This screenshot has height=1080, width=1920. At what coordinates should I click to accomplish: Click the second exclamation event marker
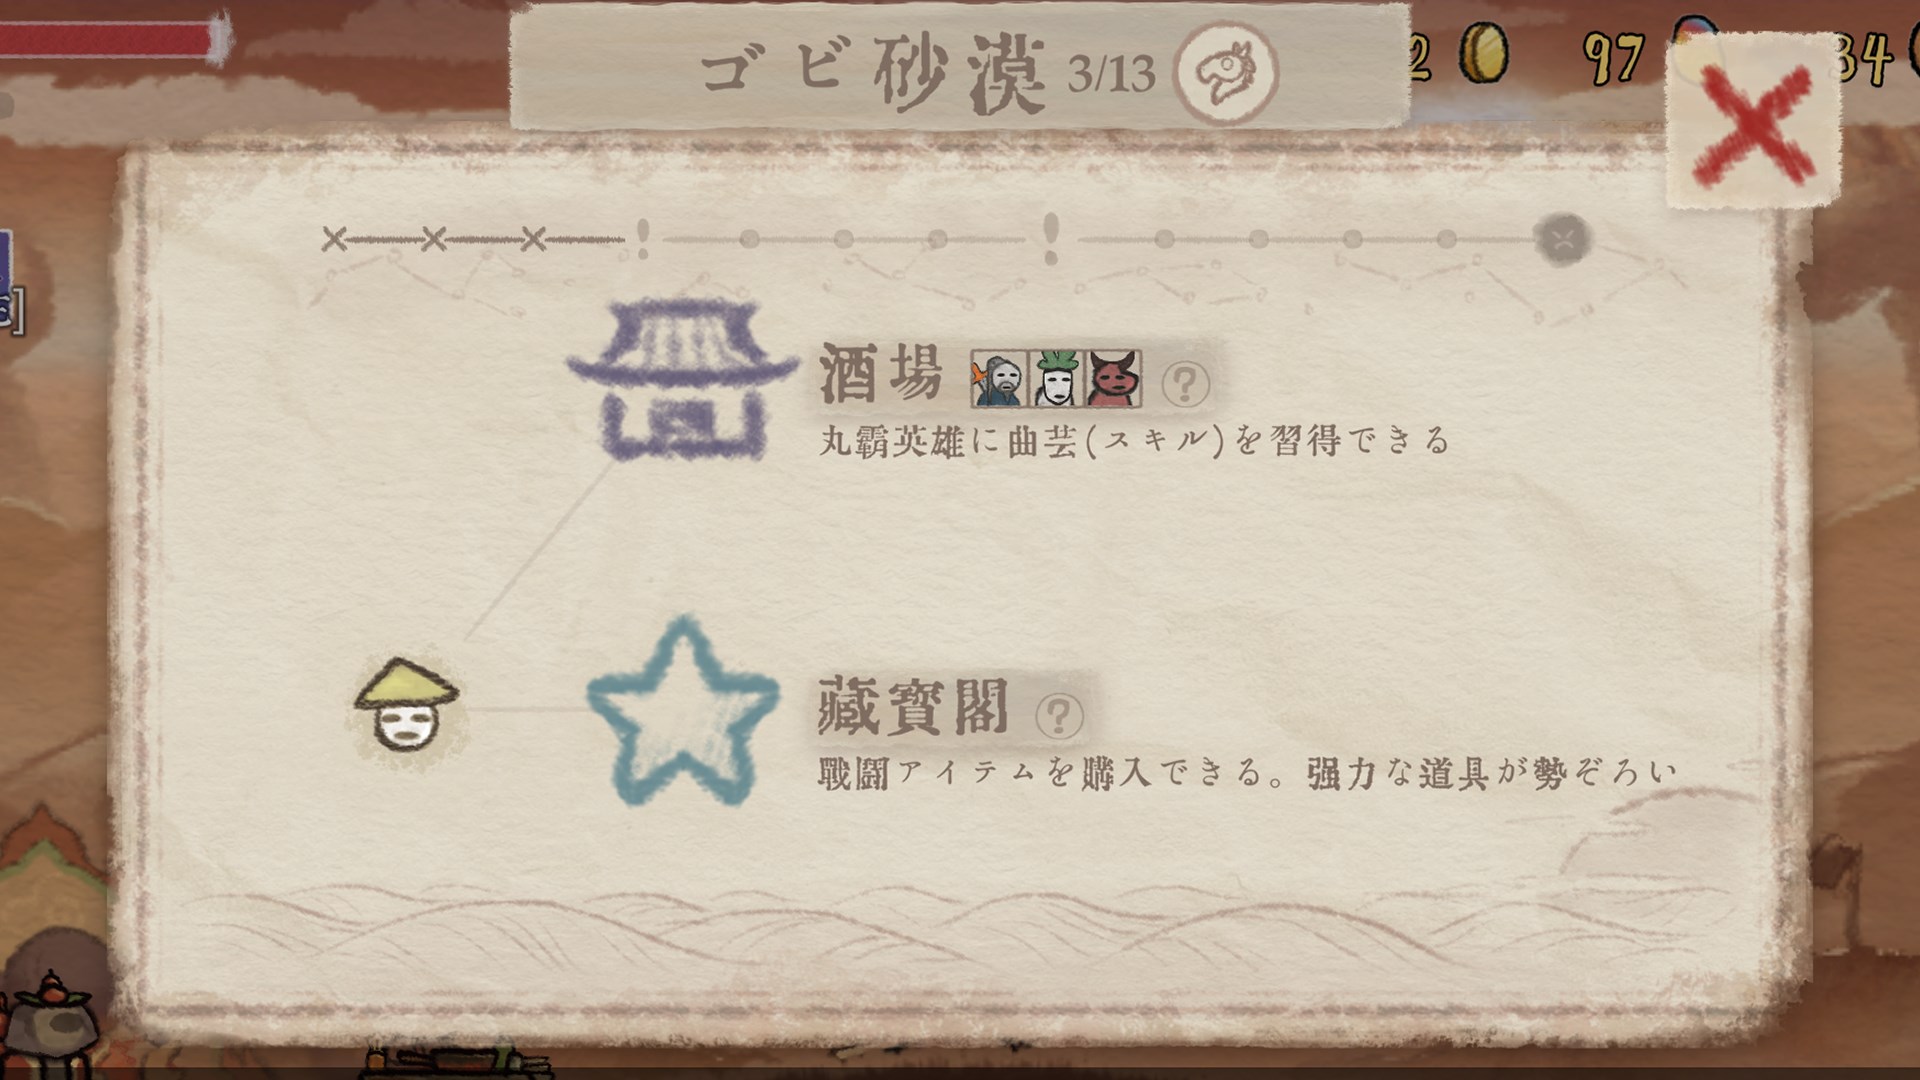[x=1050, y=238]
